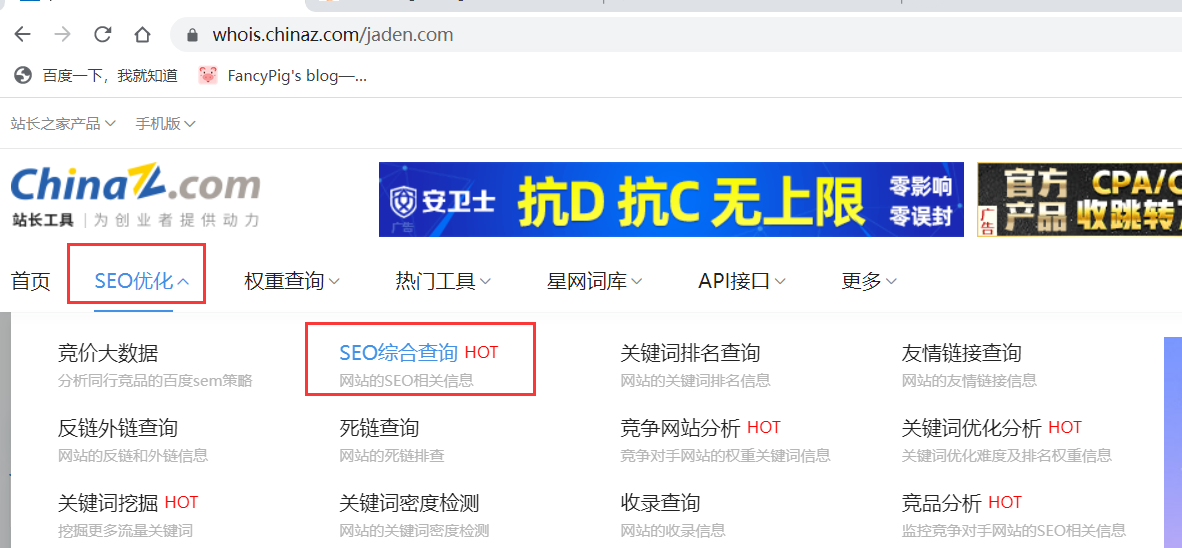Image resolution: width=1182 pixels, height=548 pixels.
Task: Open the 热门工具 menu
Action: (x=443, y=282)
